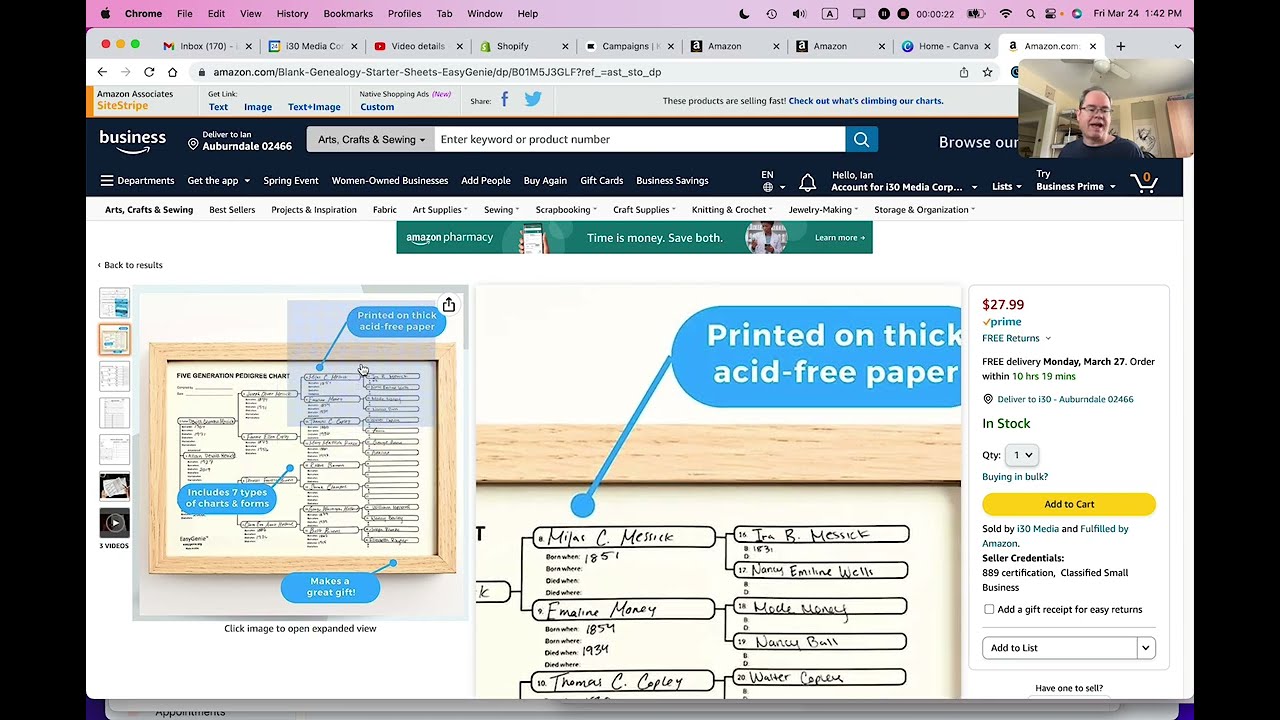Click Try Business Prime dropdown
1280x720 pixels.
(1075, 181)
